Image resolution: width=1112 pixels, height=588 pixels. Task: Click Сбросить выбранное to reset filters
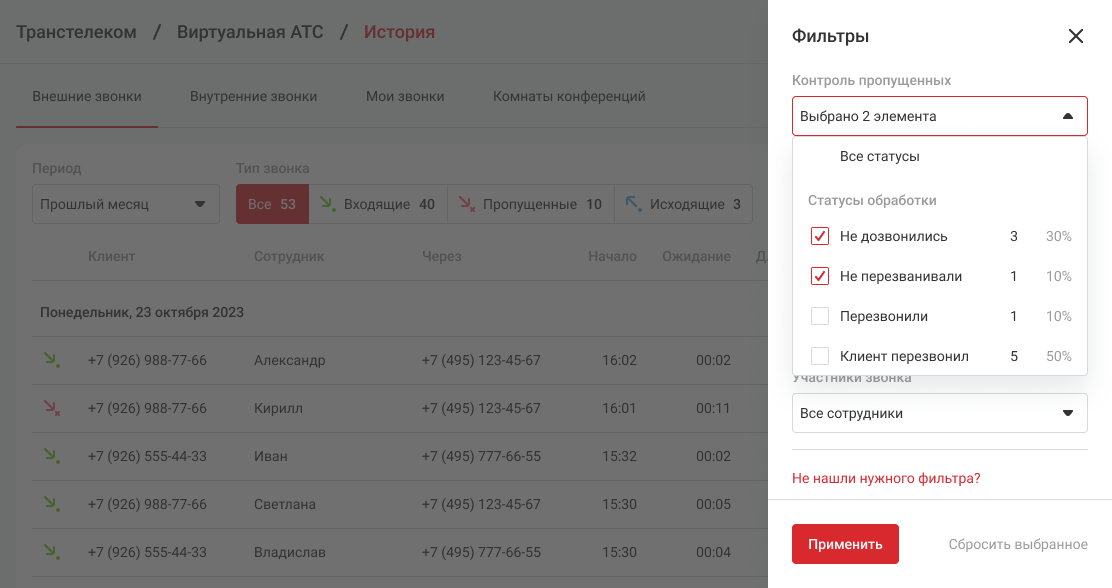(x=1017, y=544)
